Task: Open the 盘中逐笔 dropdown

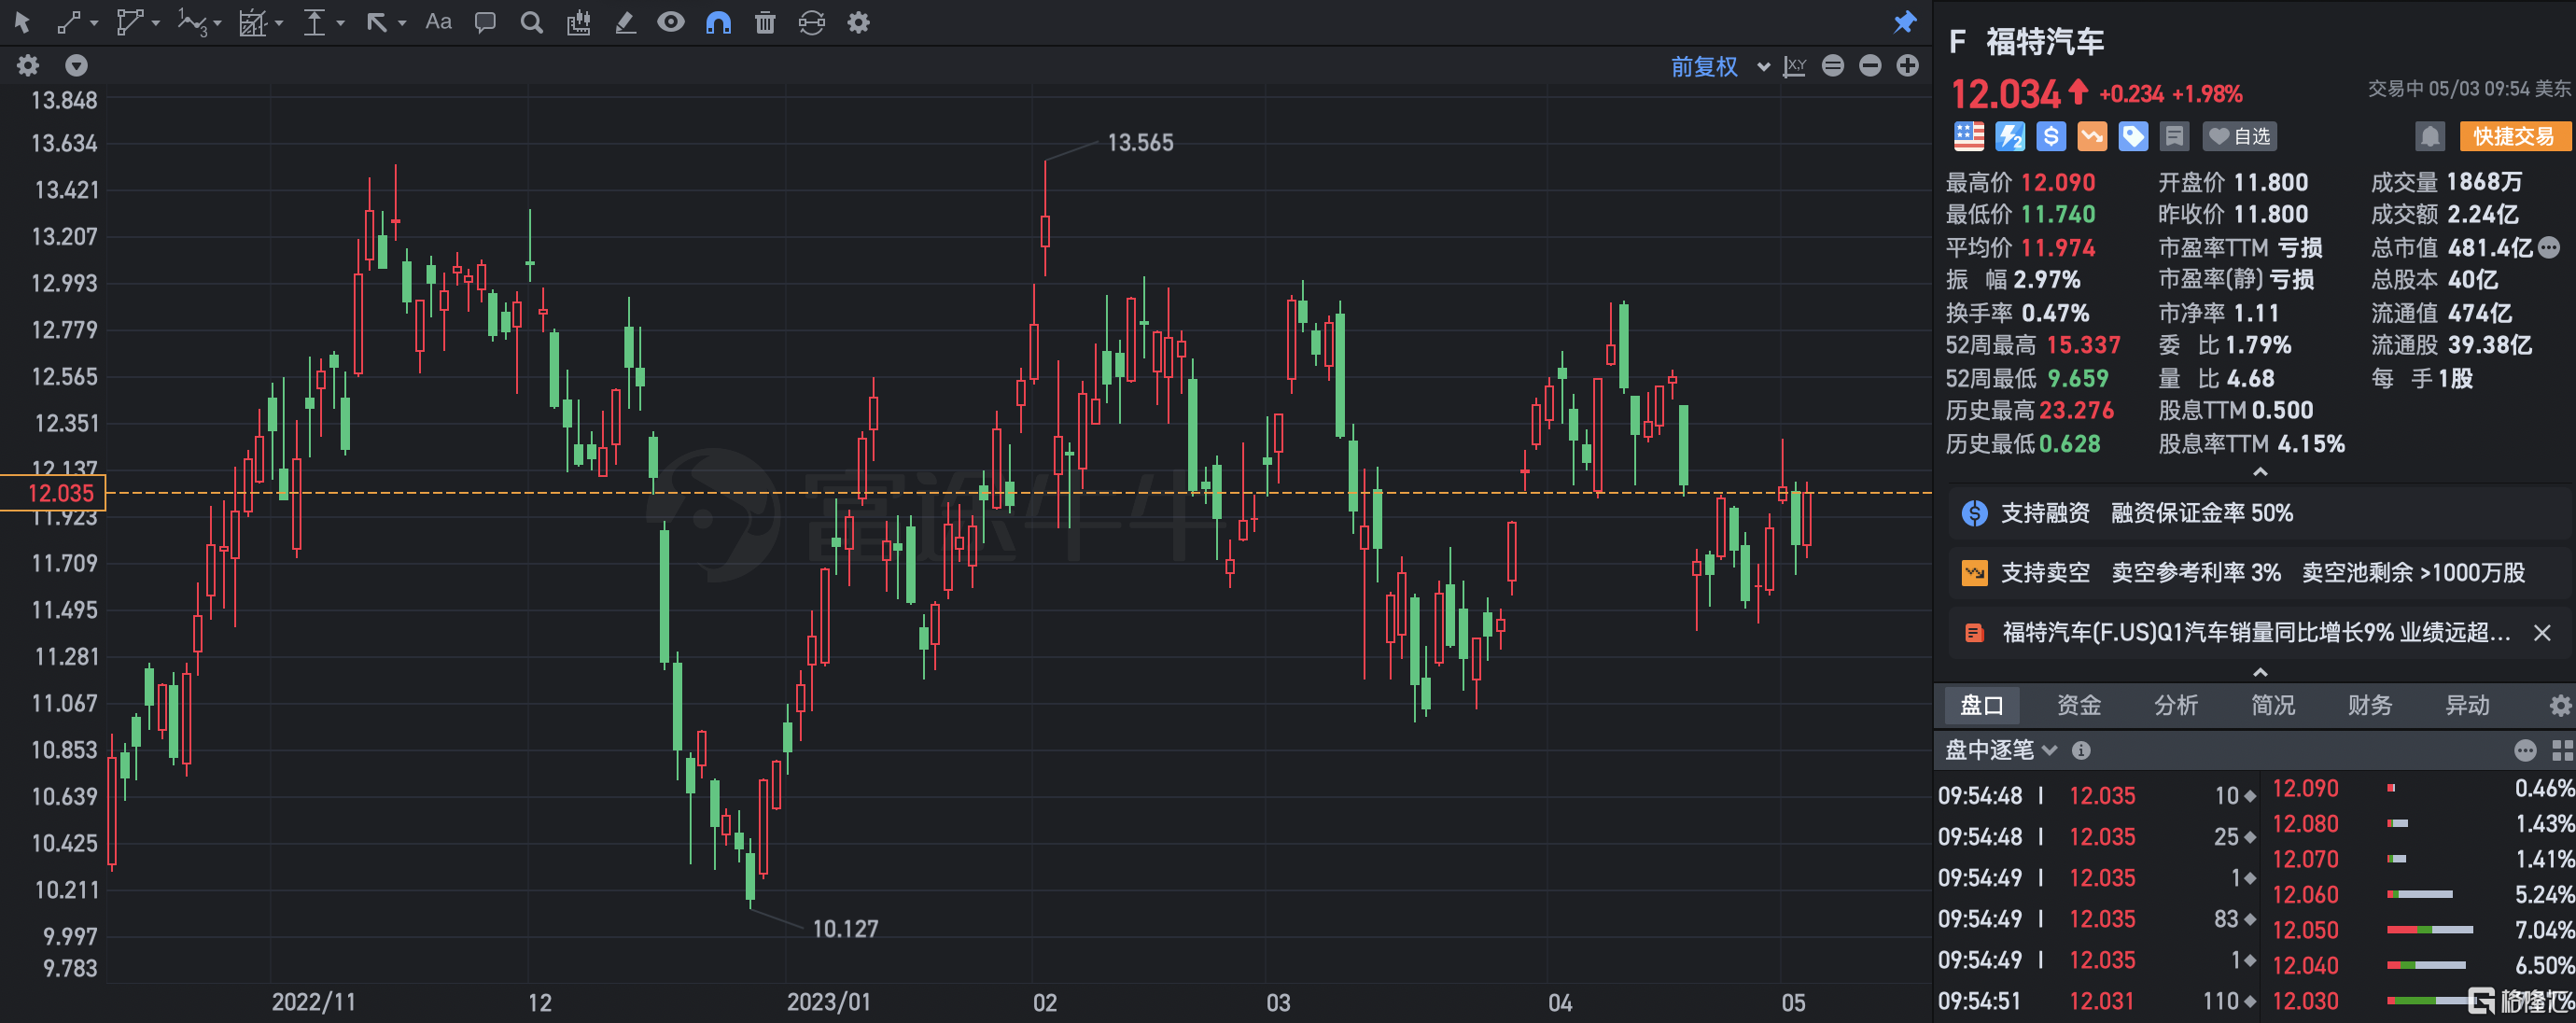Action: tap(2000, 750)
